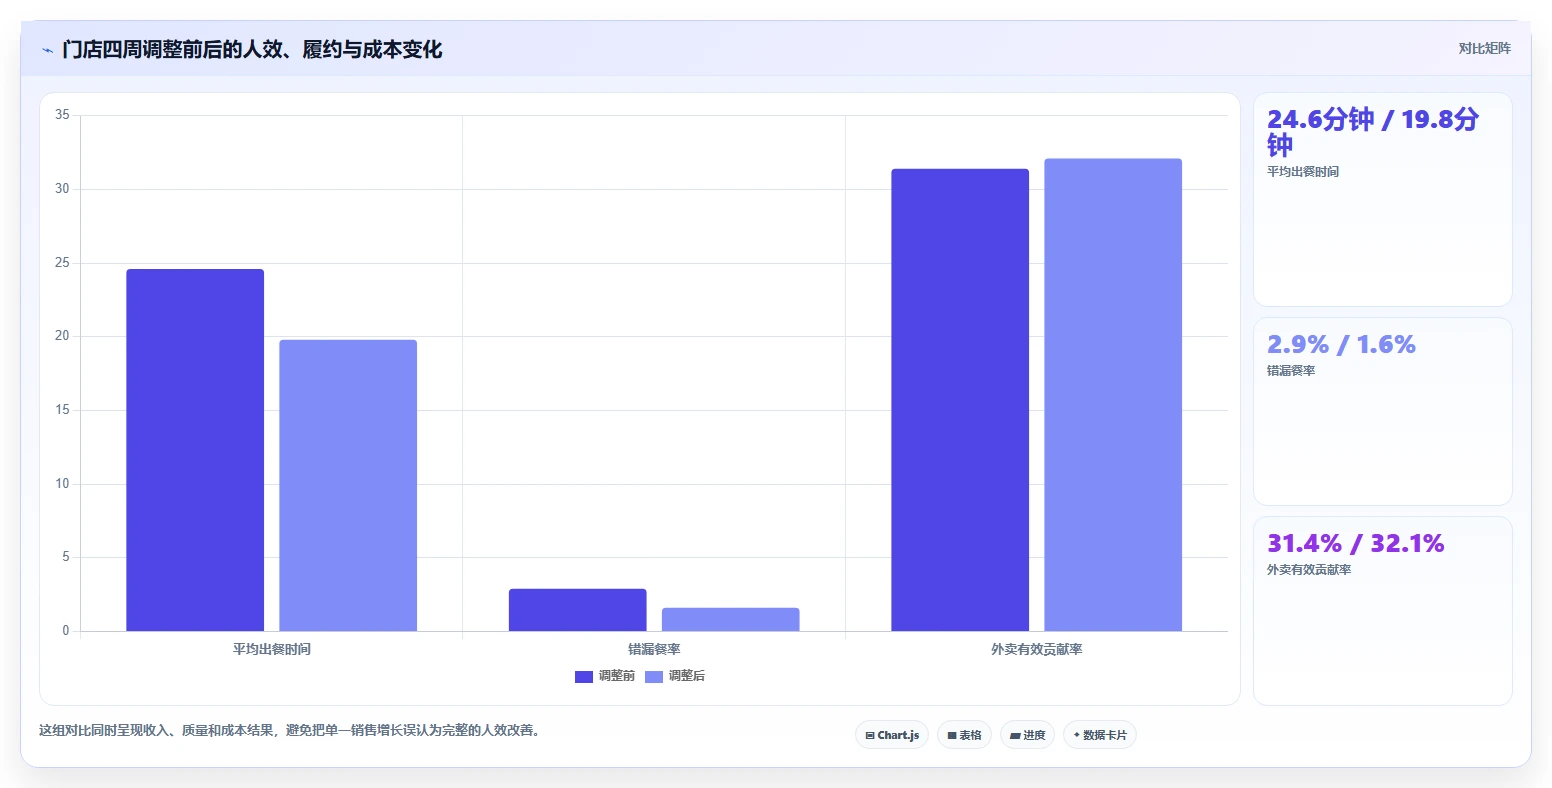Click the footnote text starting 这组对比同时呈现

coord(292,731)
